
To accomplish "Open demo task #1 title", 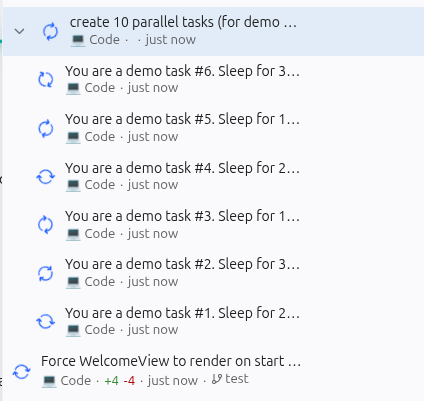I will click(182, 313).
